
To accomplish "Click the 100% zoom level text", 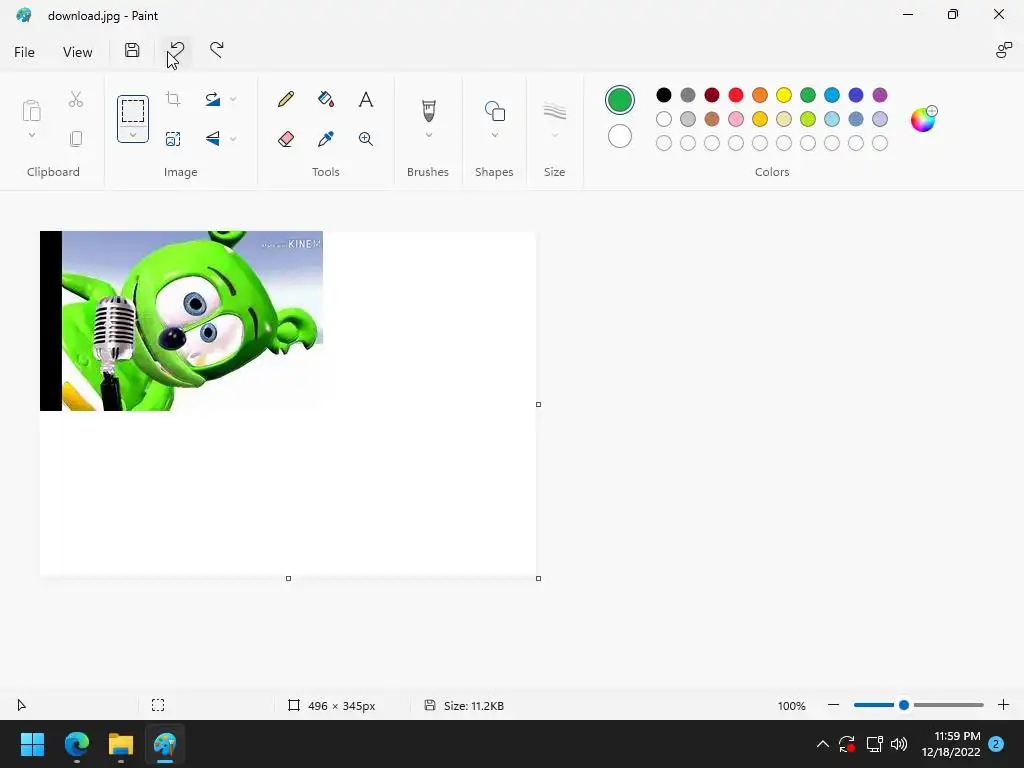I will point(792,706).
